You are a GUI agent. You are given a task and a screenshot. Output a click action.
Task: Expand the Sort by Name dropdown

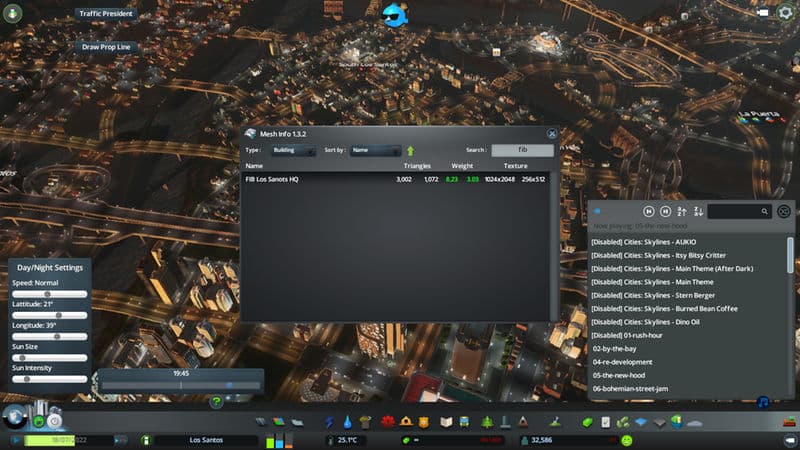click(374, 150)
